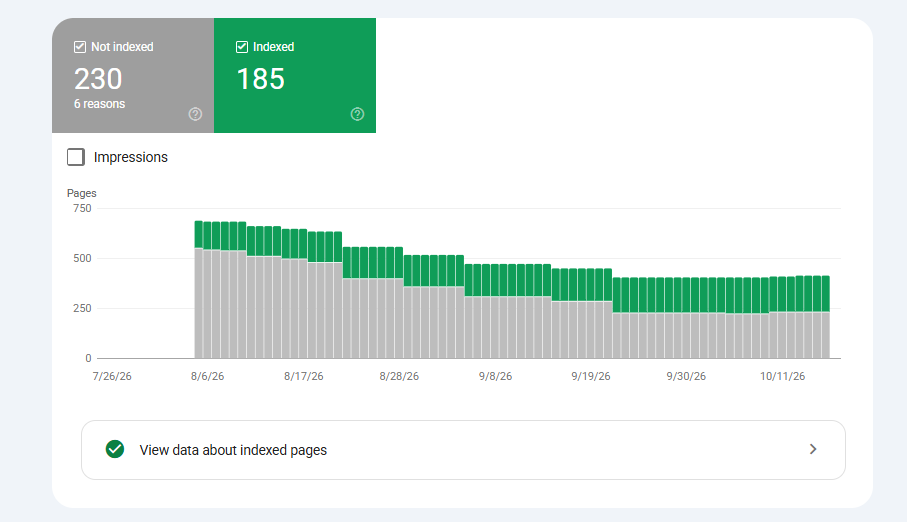Click the Impressions label text

(131, 157)
